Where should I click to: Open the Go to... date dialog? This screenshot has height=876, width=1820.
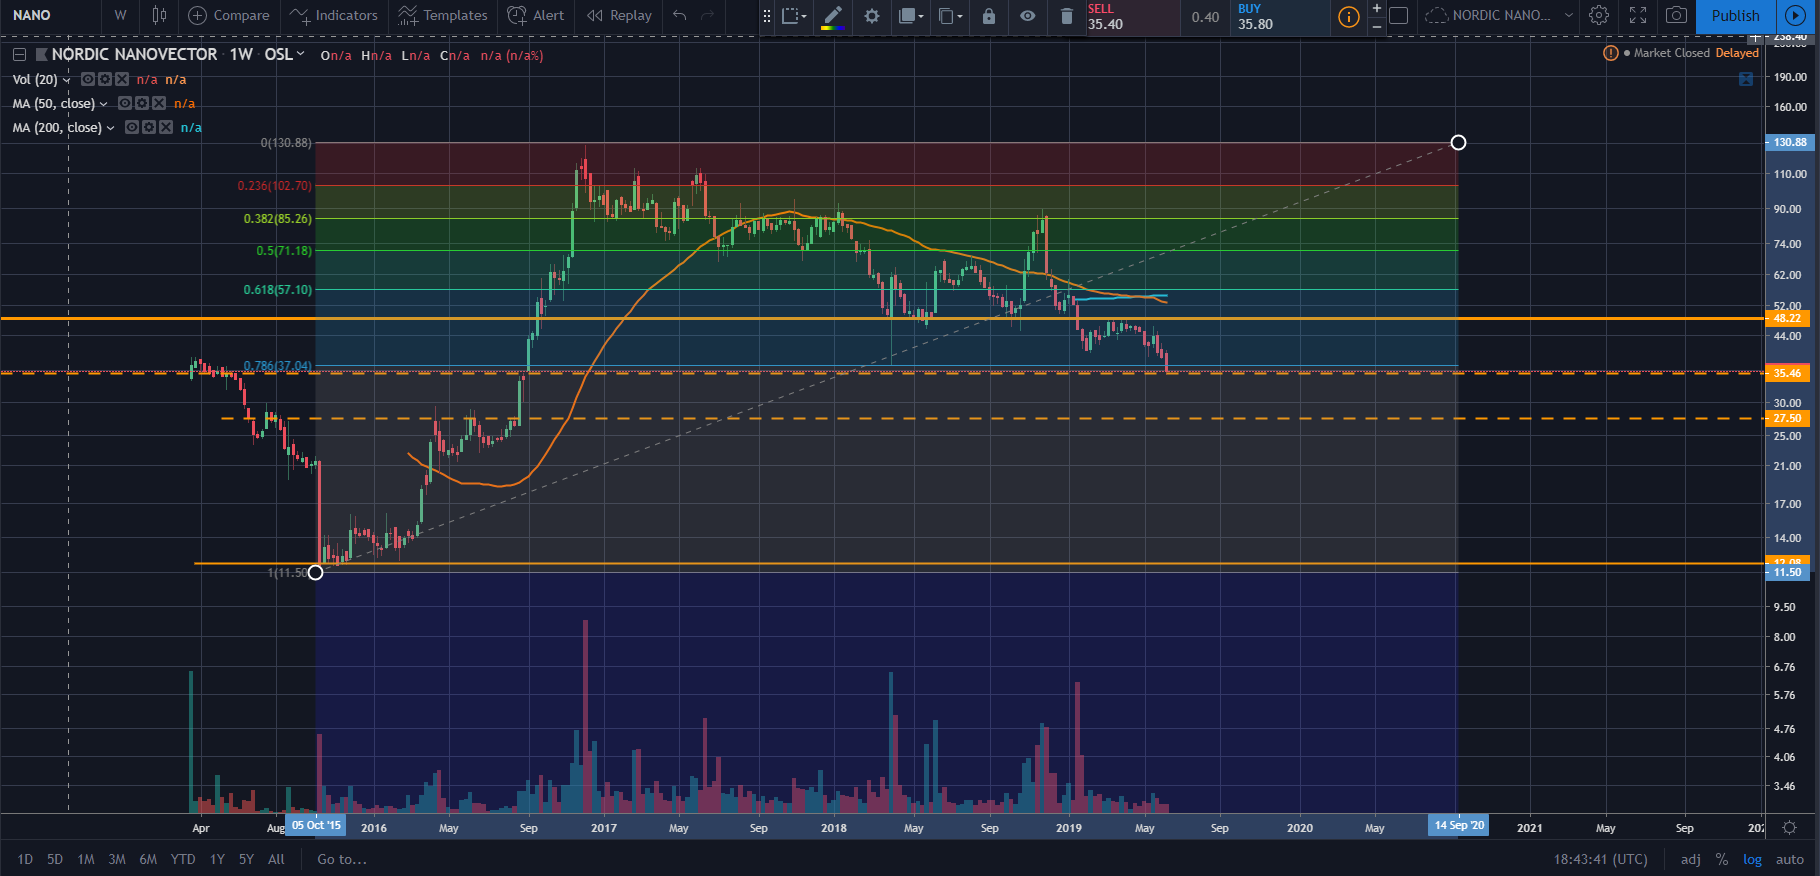tap(342, 859)
